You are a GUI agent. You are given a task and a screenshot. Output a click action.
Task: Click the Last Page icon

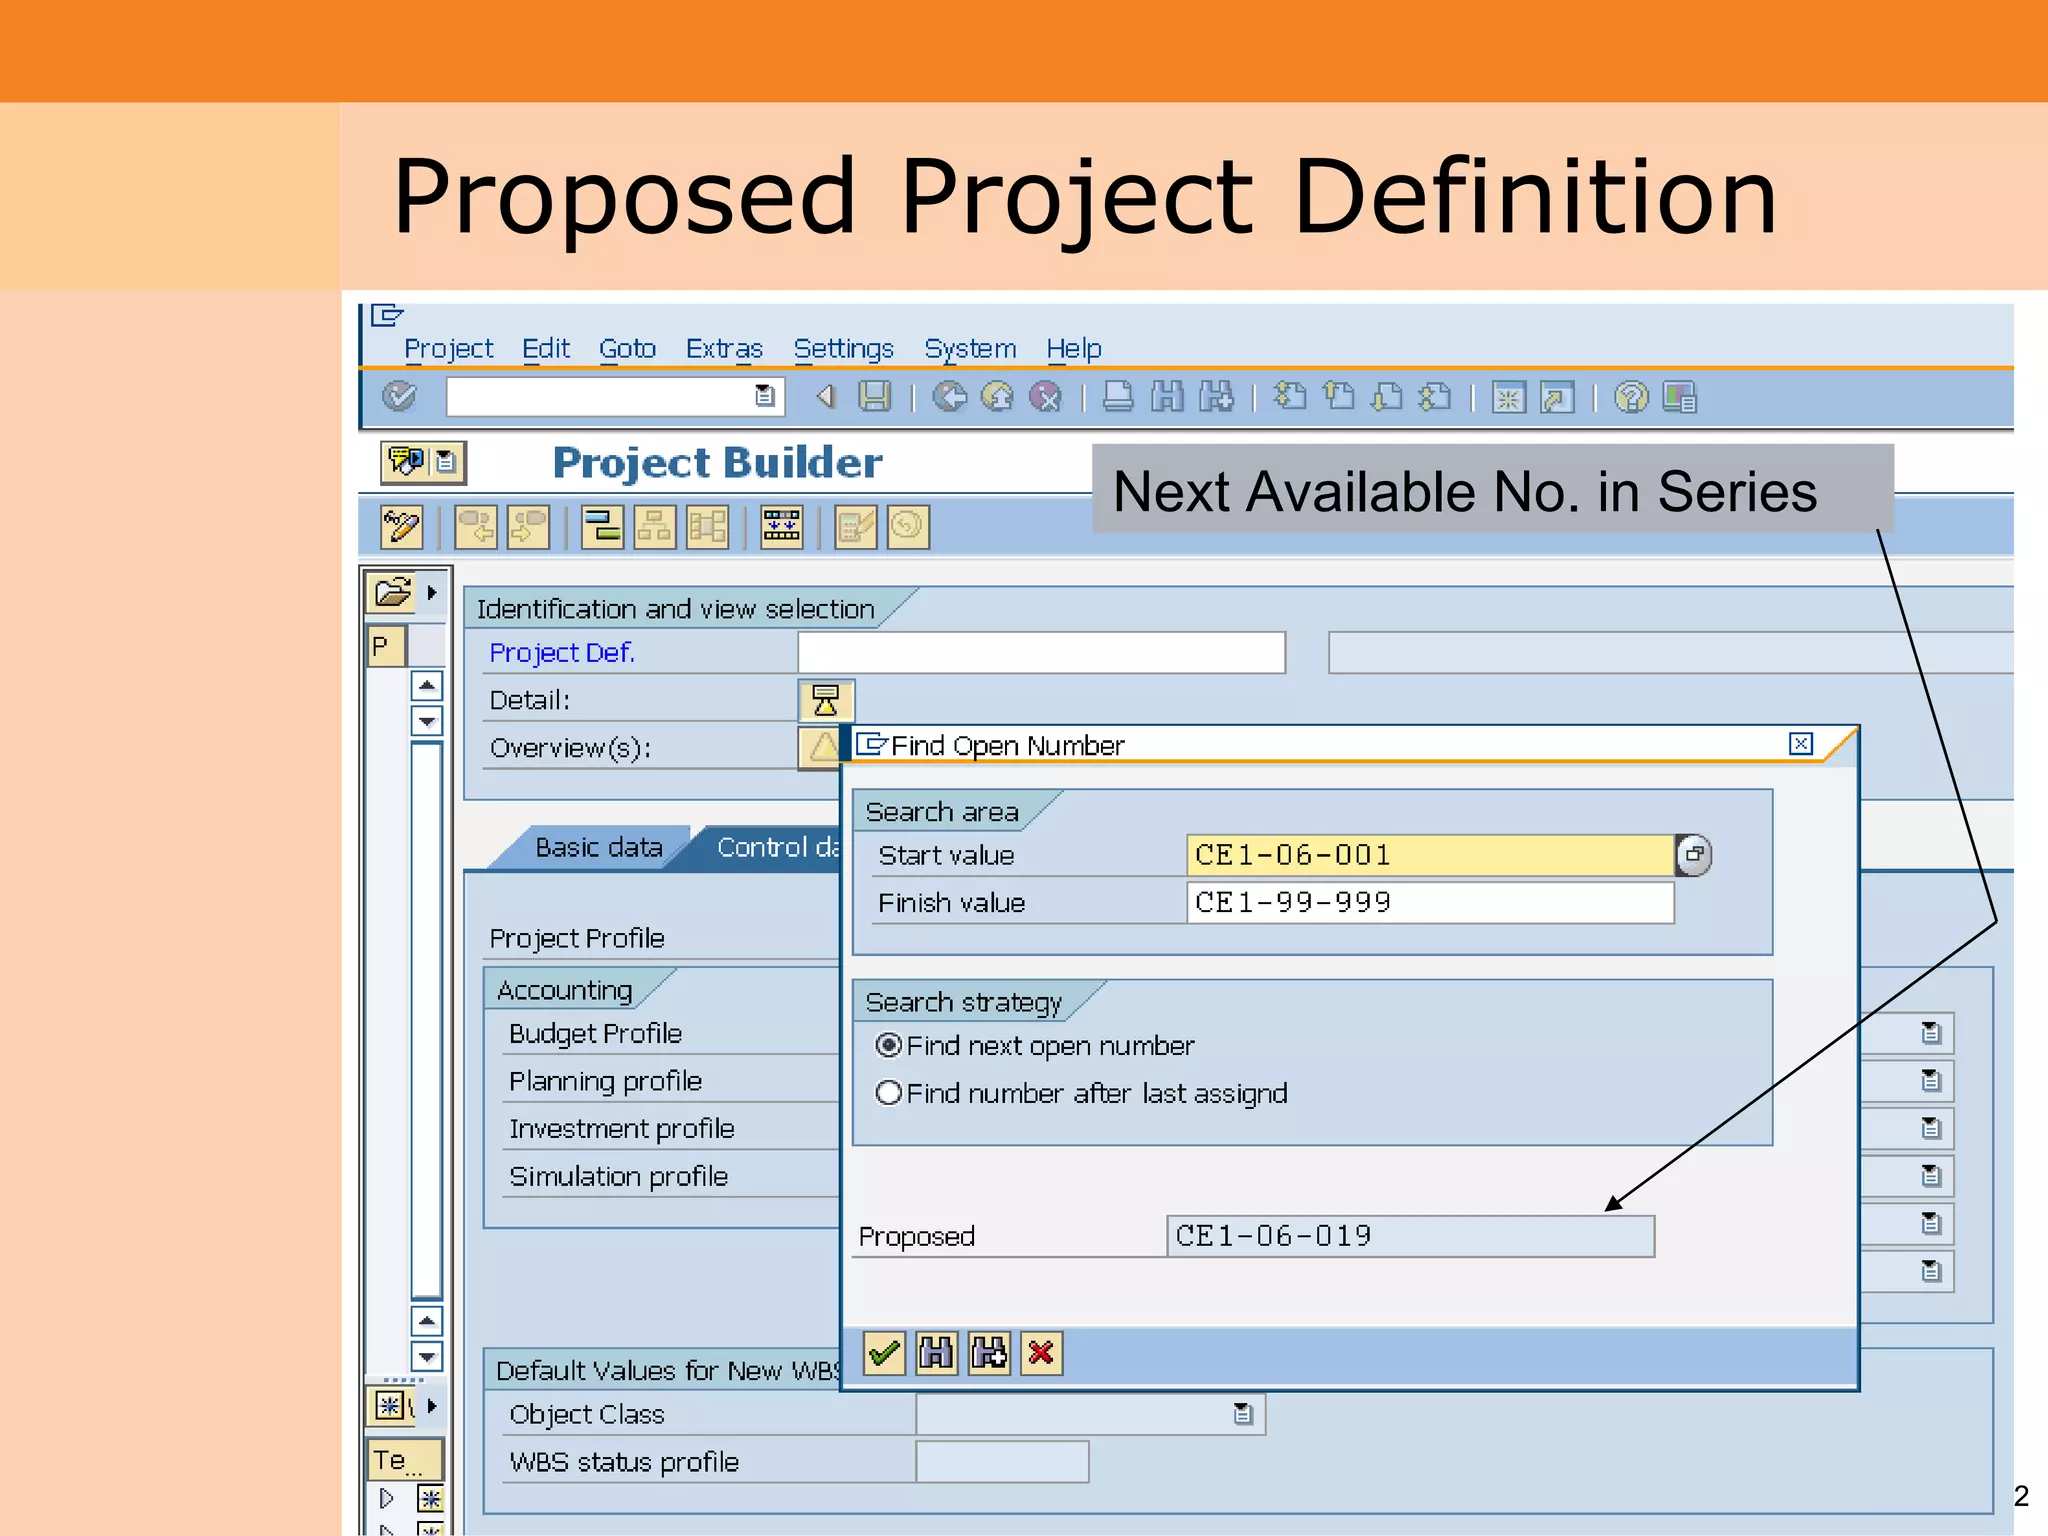click(1435, 397)
